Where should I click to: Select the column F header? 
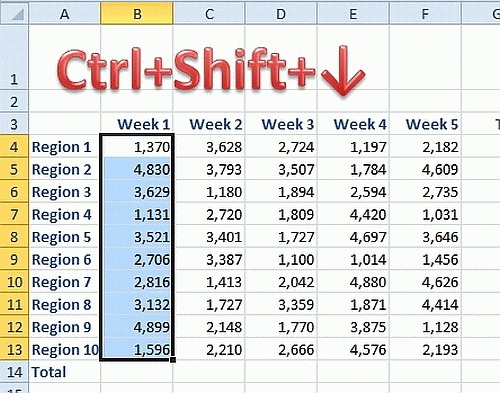click(x=425, y=13)
